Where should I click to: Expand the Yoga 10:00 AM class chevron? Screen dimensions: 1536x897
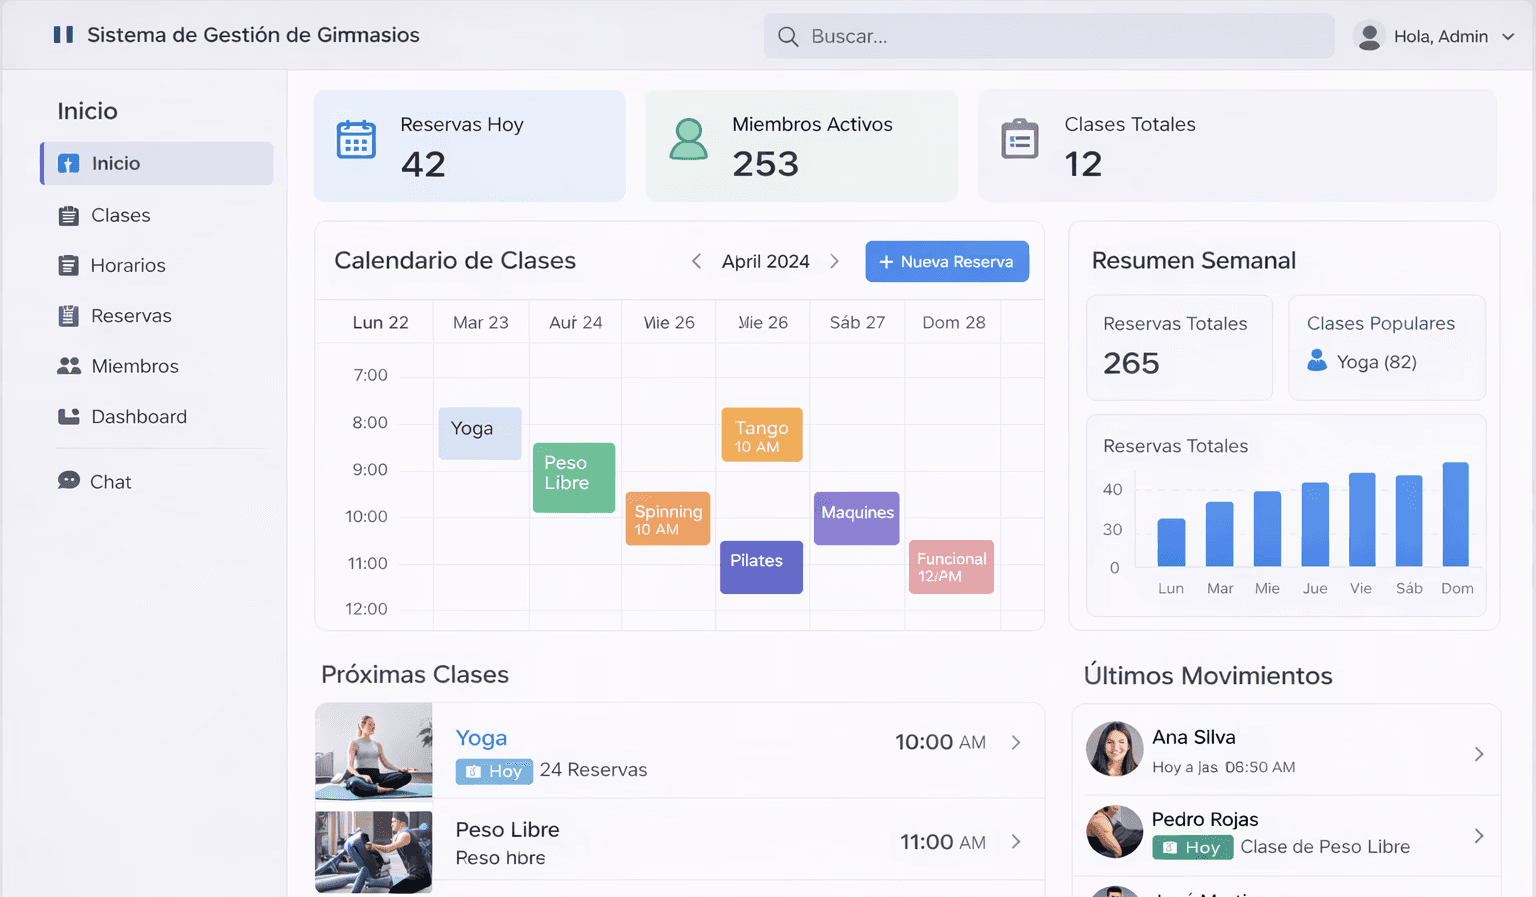point(1016,743)
